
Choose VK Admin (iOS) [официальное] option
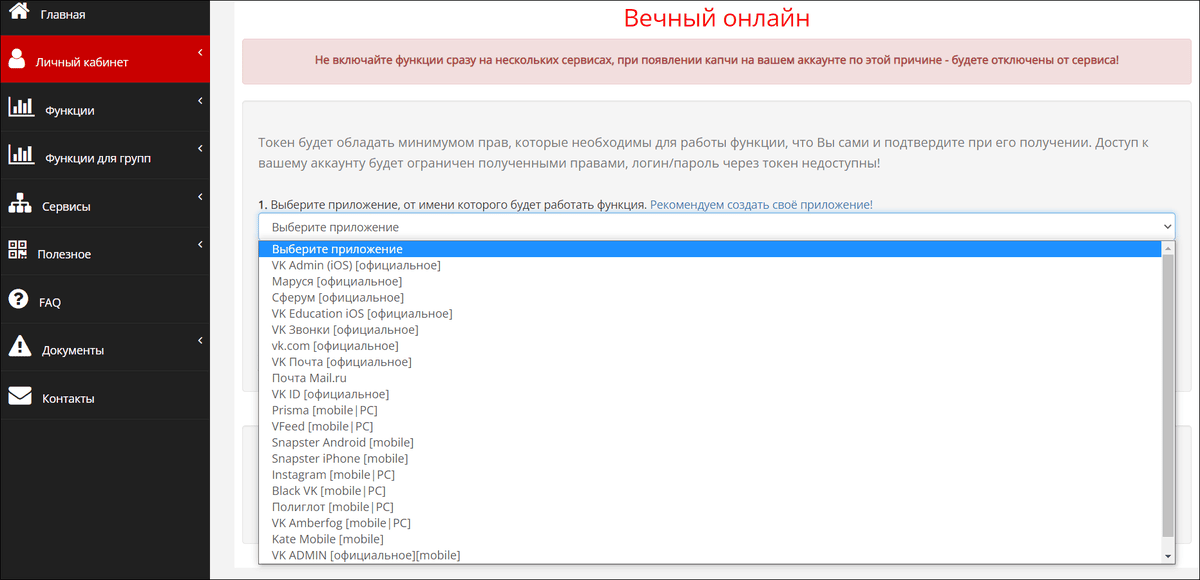(x=710, y=265)
